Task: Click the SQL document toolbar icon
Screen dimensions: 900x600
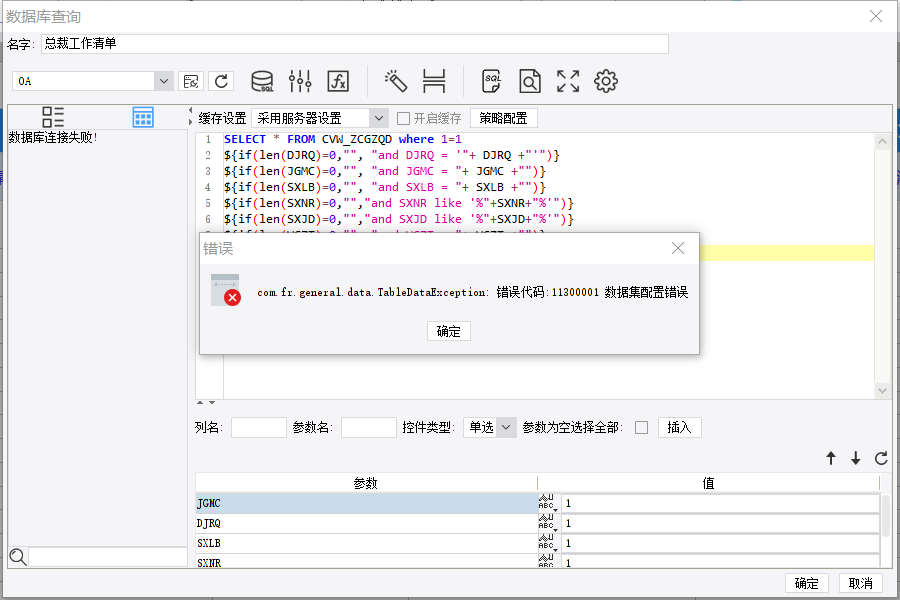Action: click(492, 81)
